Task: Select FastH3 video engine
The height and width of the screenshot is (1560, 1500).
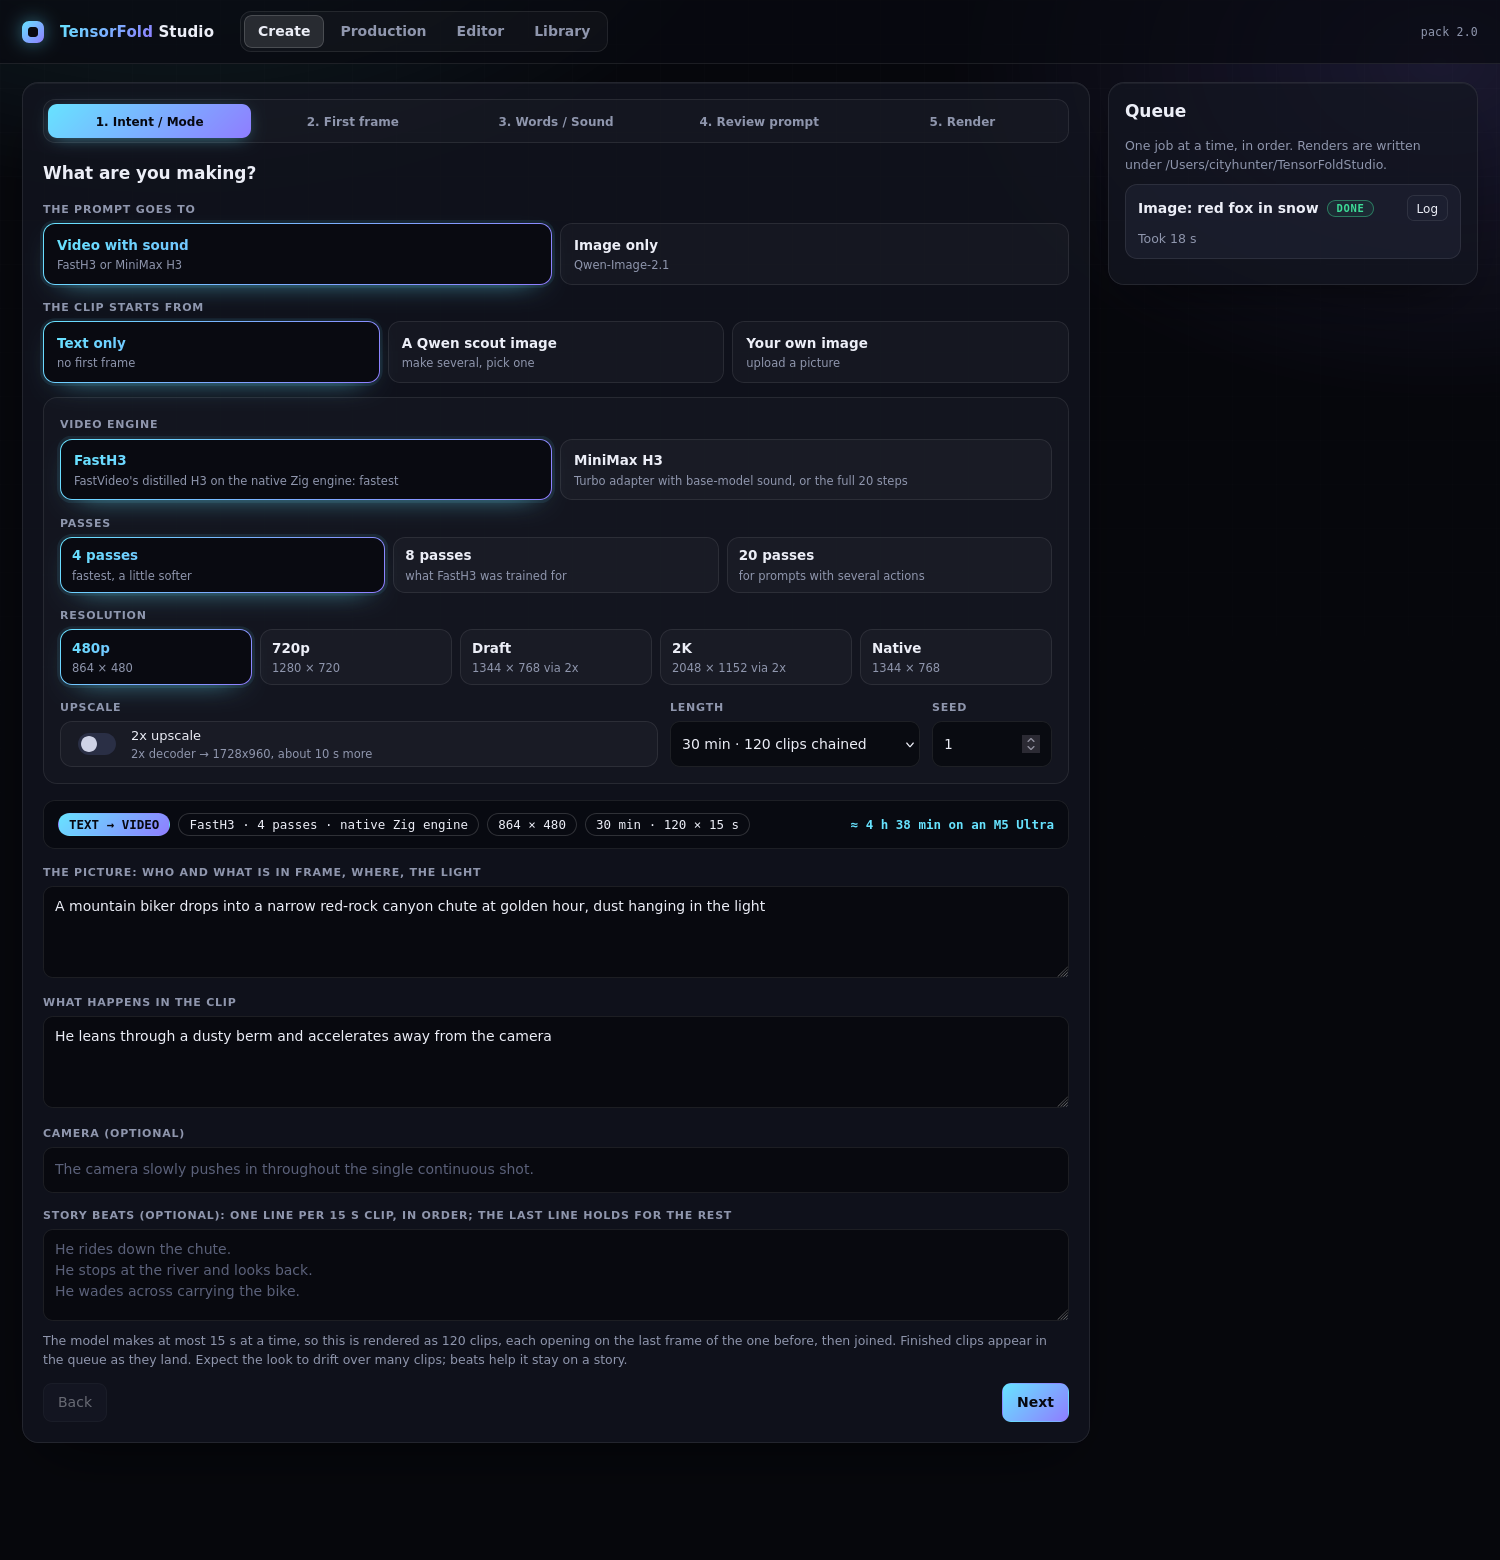Action: click(x=306, y=469)
